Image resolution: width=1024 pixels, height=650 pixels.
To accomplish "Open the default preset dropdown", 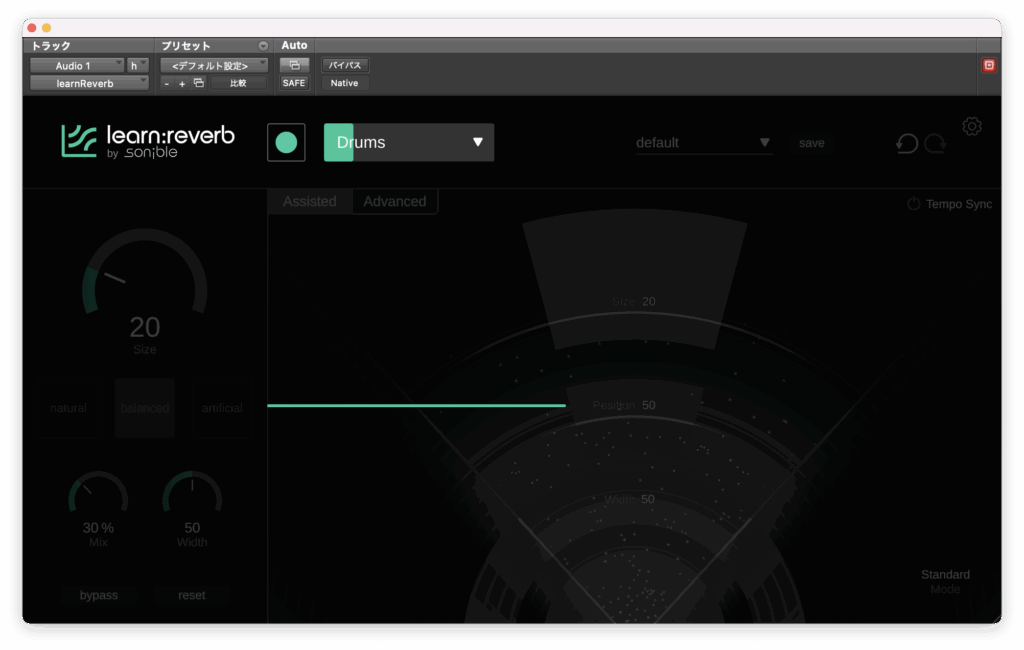I will pos(704,142).
